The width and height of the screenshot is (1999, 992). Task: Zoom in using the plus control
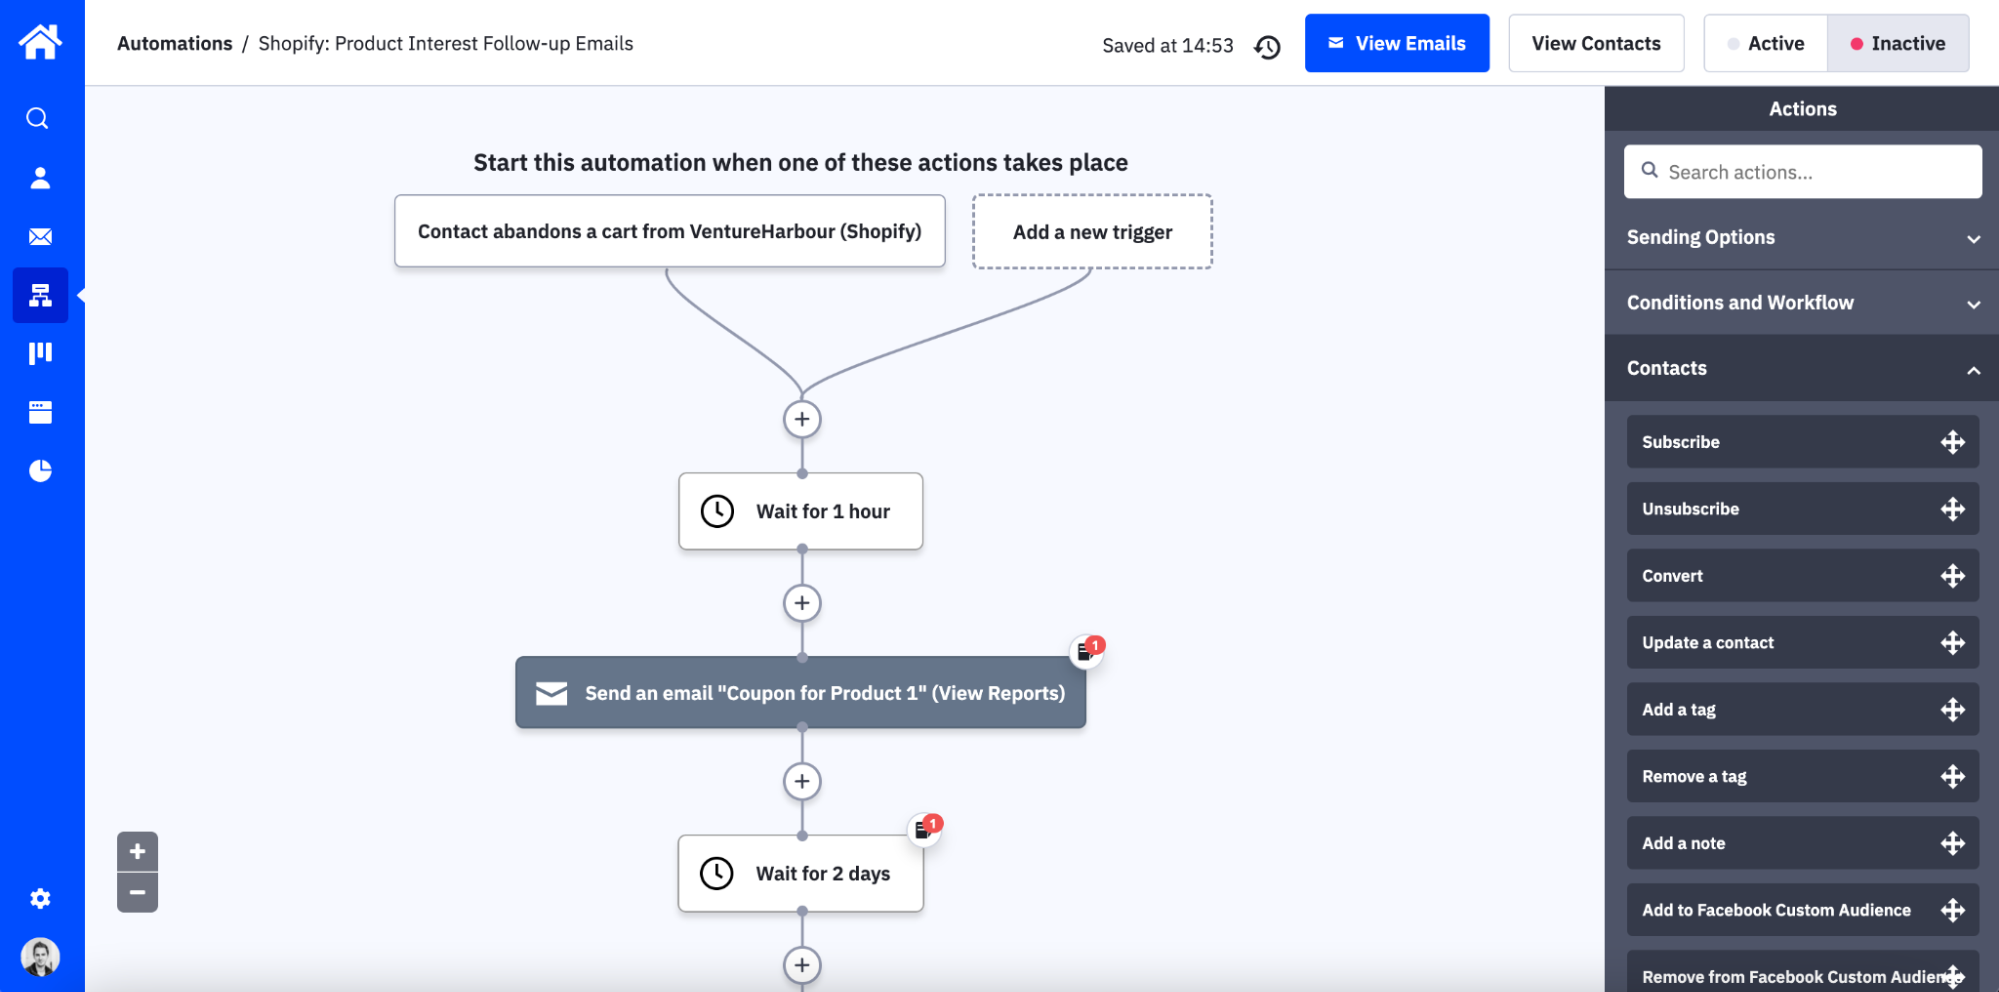point(137,851)
